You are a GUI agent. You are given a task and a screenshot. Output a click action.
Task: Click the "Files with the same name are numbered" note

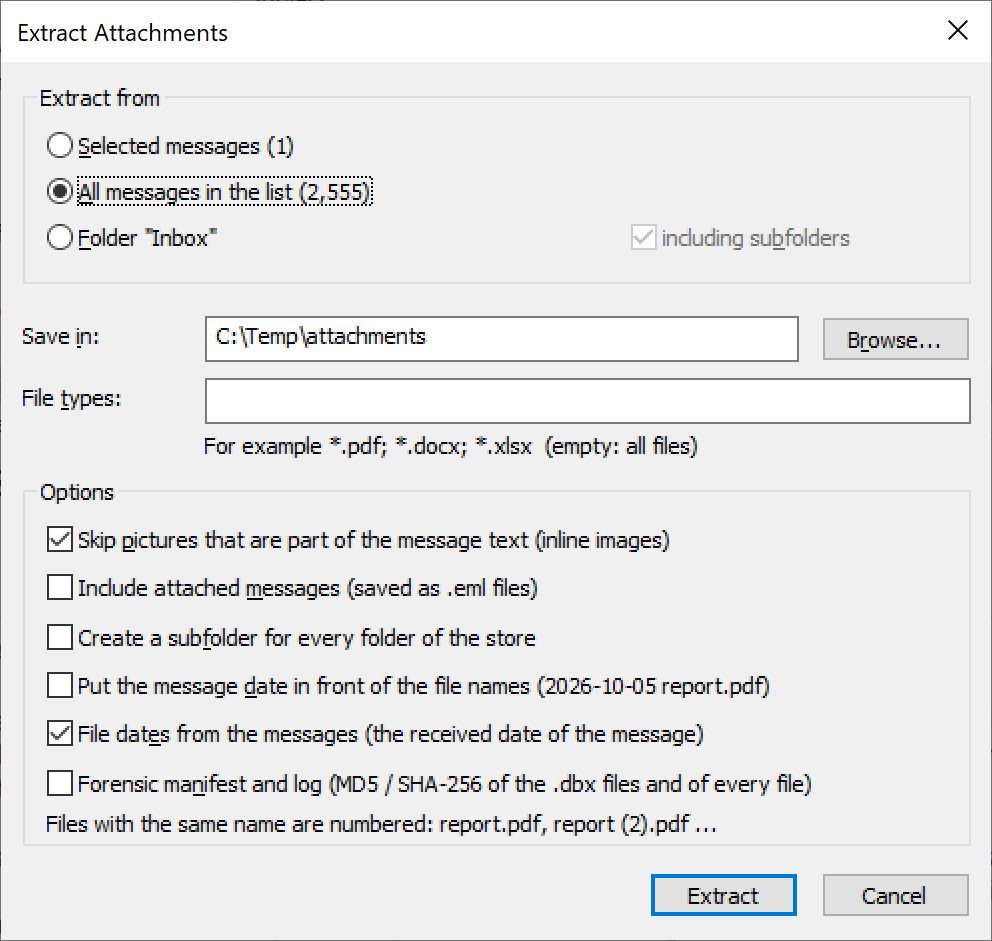[x=381, y=824]
